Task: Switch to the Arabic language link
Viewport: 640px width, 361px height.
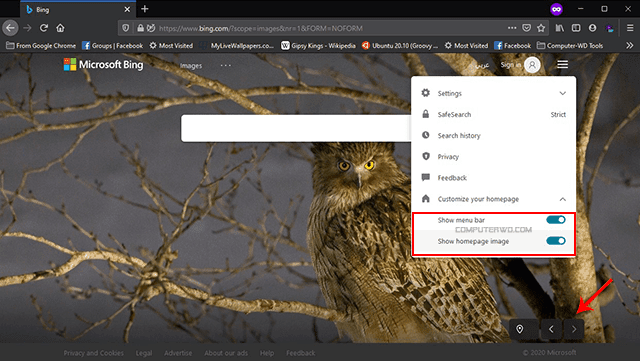Action: tap(482, 65)
